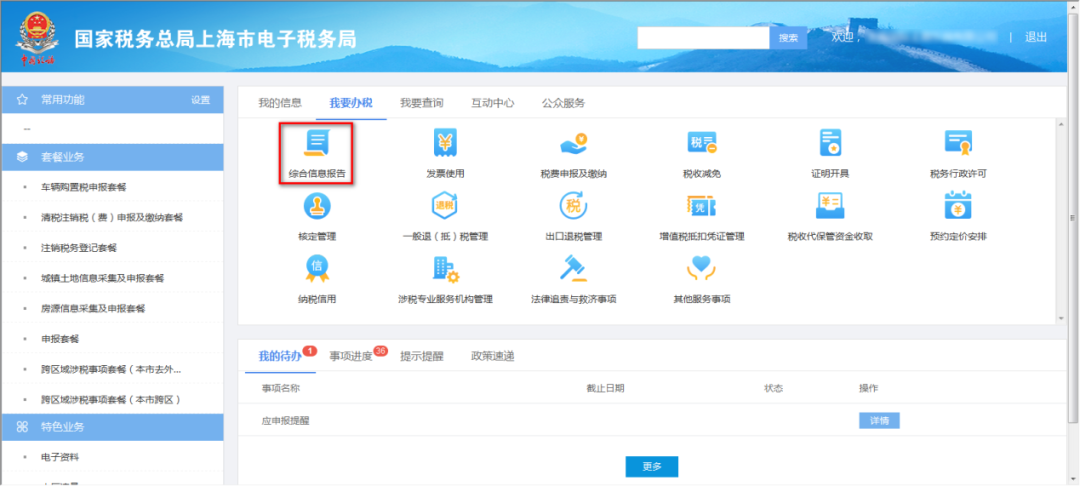
Task: Open 税收减免 icon
Action: click(x=701, y=143)
